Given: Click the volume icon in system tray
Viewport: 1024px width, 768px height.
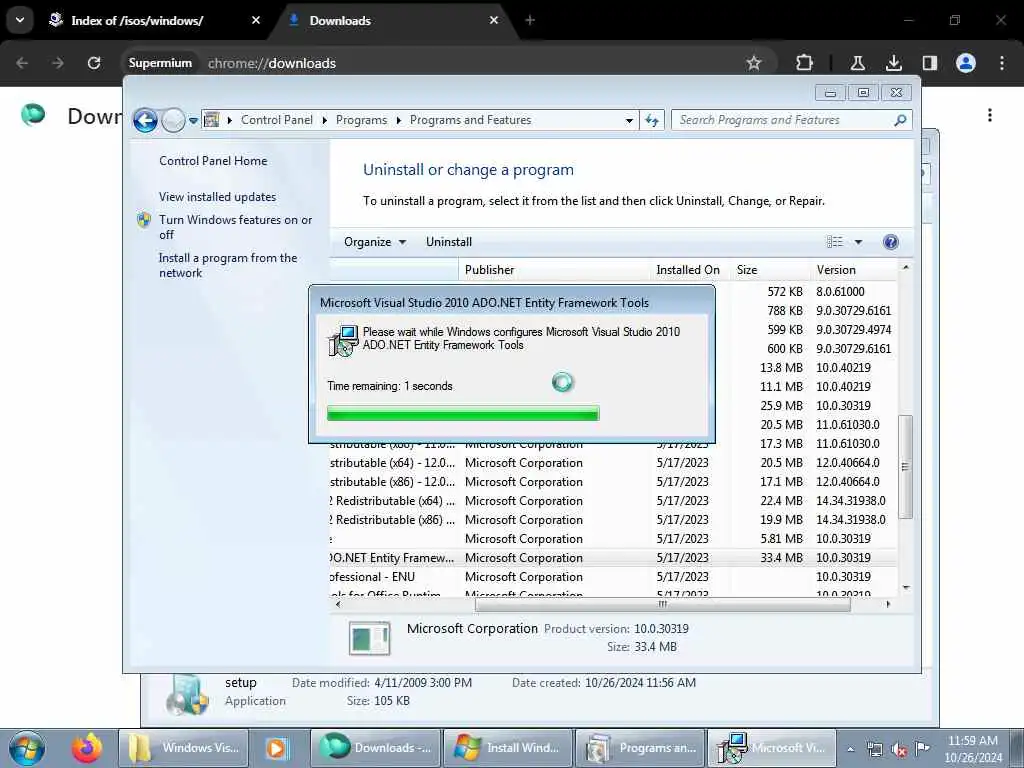Looking at the screenshot, I should [x=899, y=749].
